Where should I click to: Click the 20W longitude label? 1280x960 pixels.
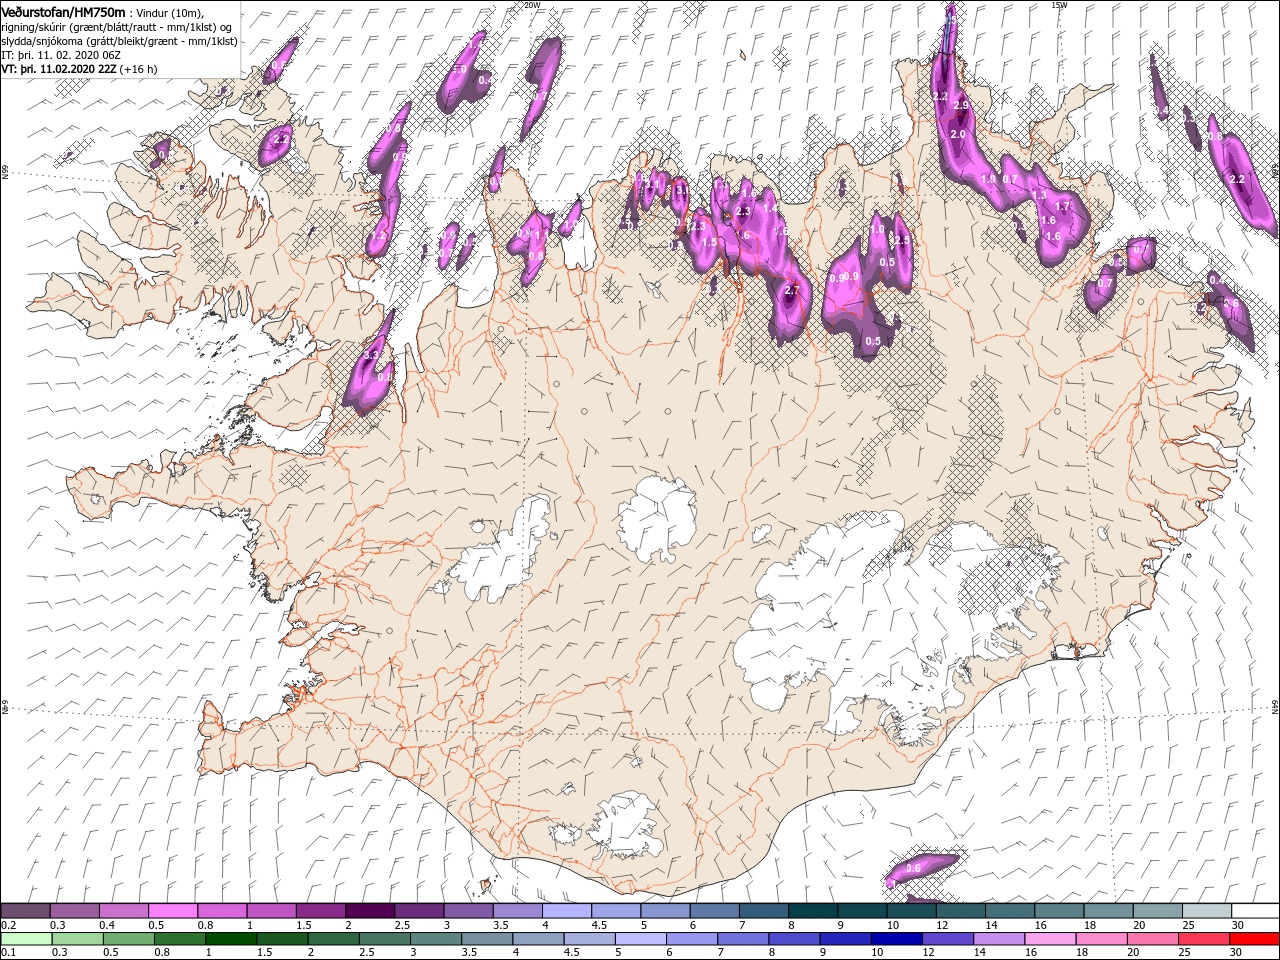pyautogui.click(x=532, y=4)
